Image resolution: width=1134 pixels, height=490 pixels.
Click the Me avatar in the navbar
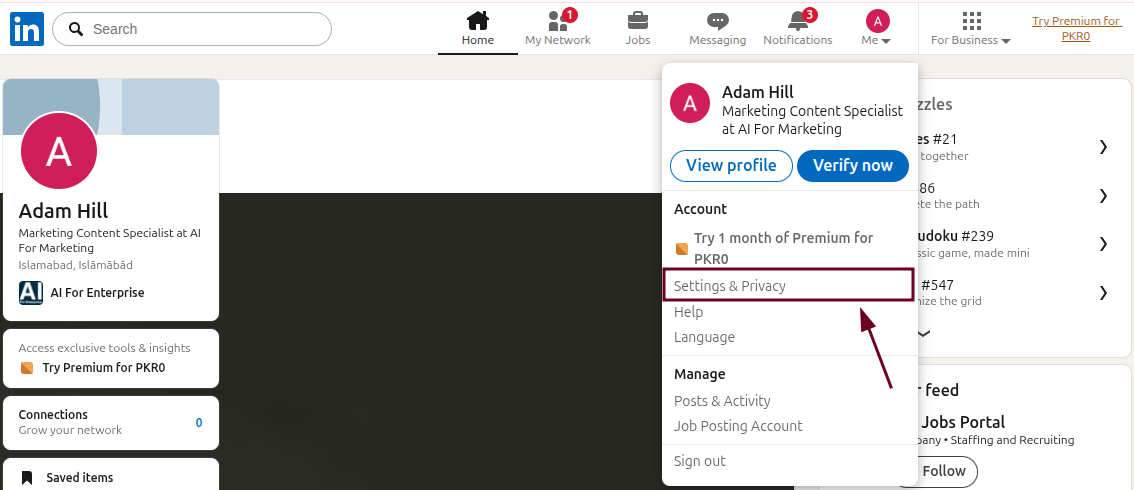coord(877,21)
